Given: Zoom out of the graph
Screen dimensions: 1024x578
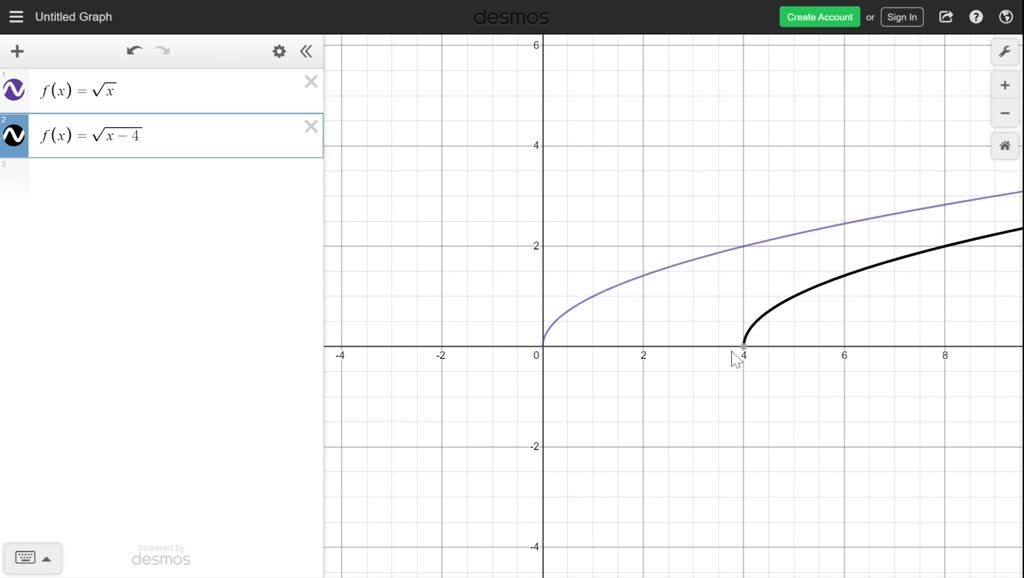Looking at the screenshot, I should 1005,114.
